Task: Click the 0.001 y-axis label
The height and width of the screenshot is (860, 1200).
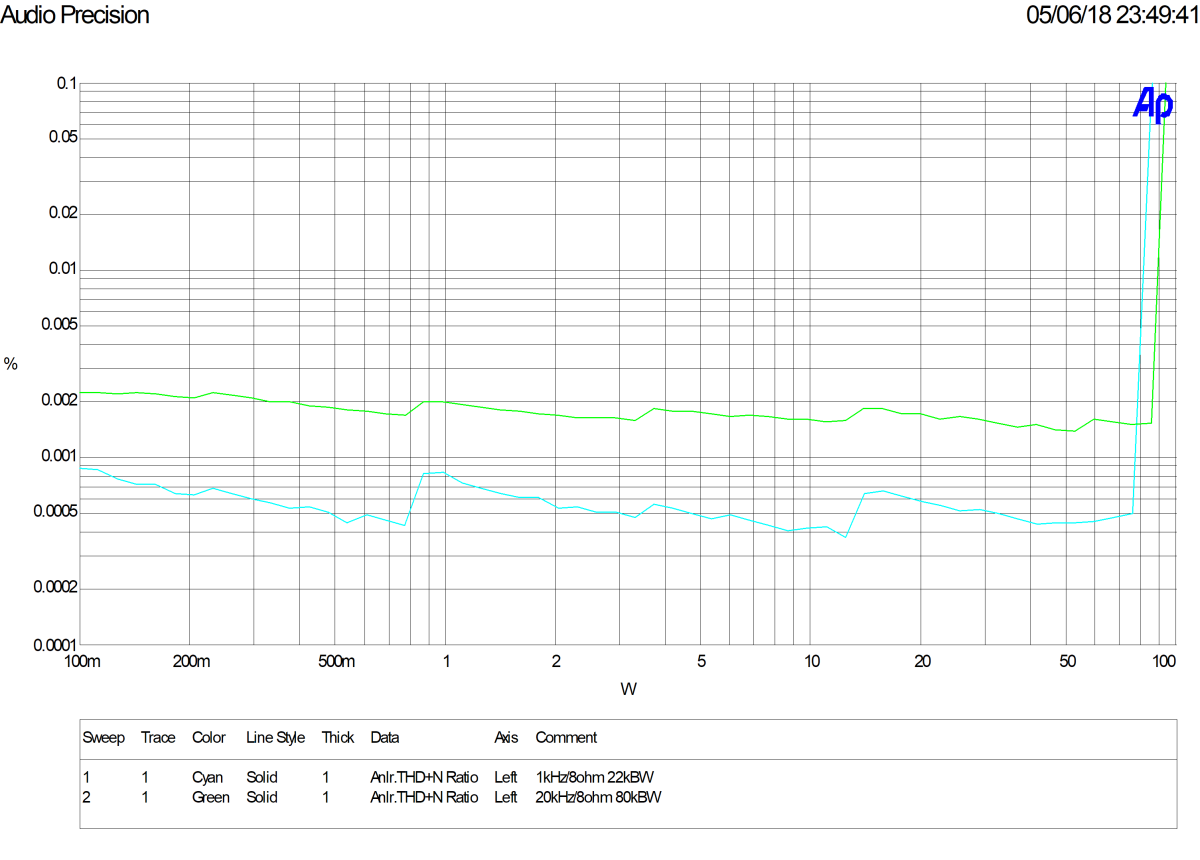Action: coord(59,456)
